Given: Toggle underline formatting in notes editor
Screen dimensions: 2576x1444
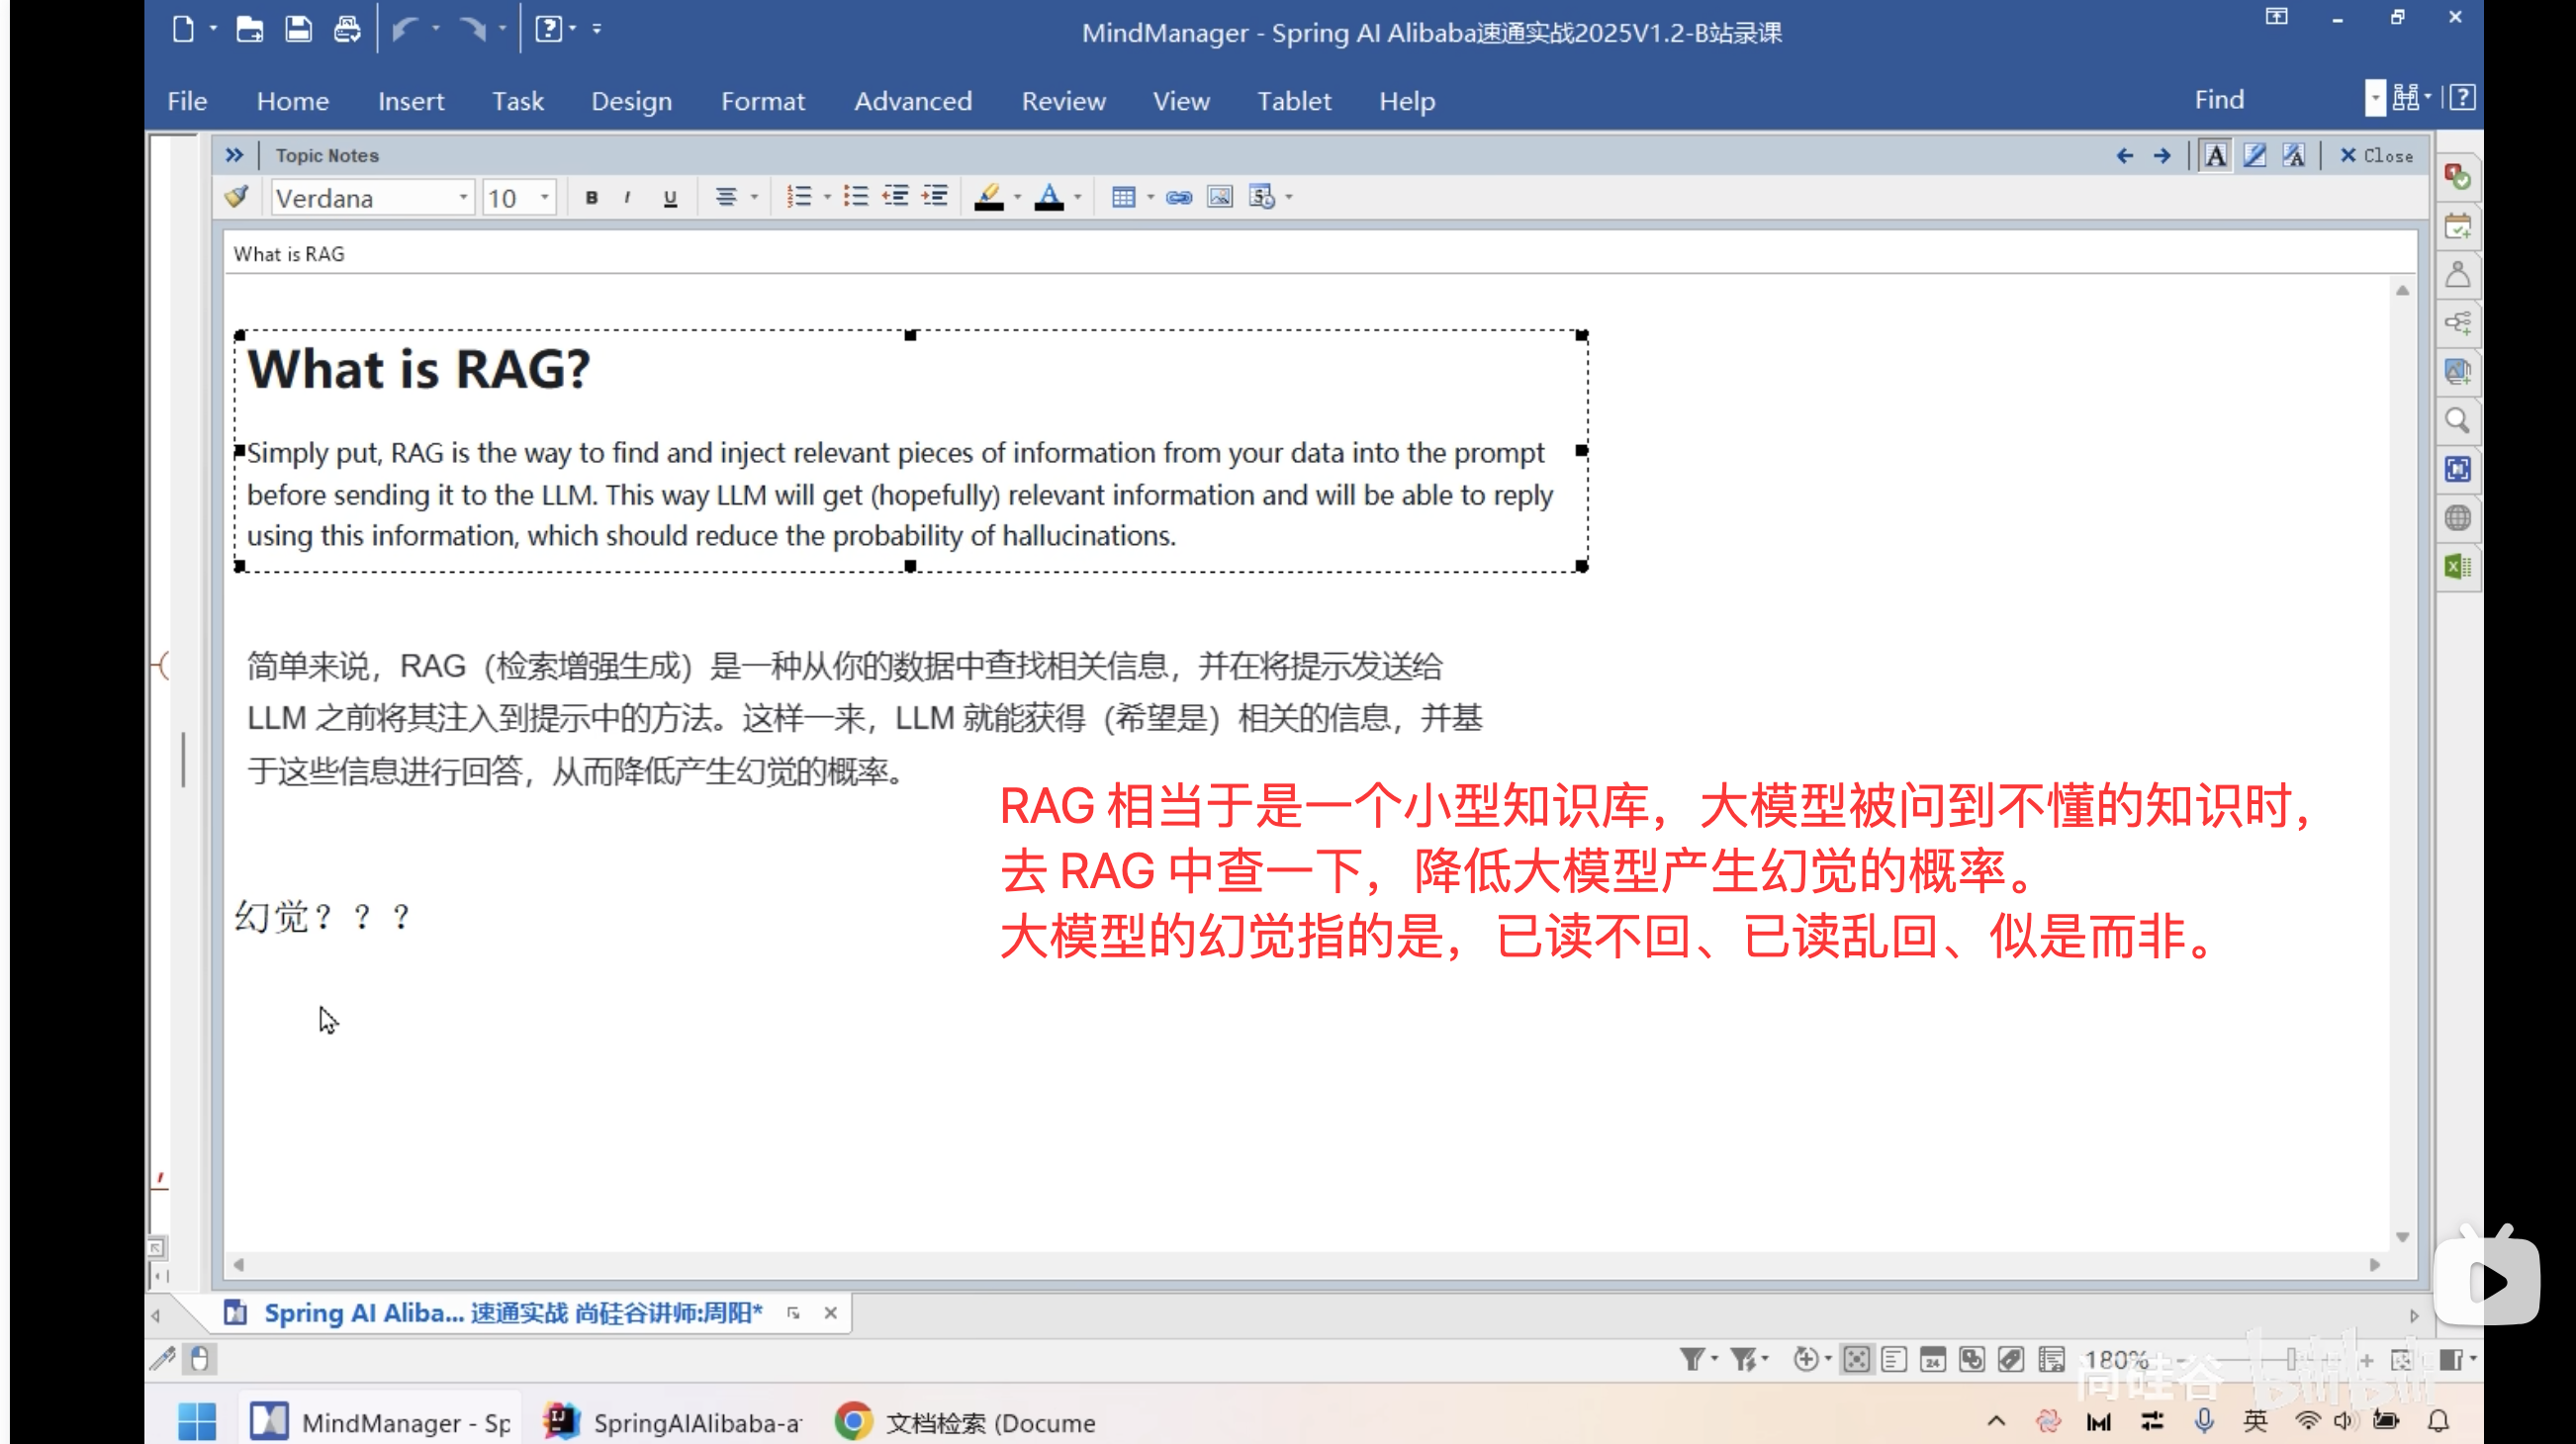Looking at the screenshot, I should 670,197.
